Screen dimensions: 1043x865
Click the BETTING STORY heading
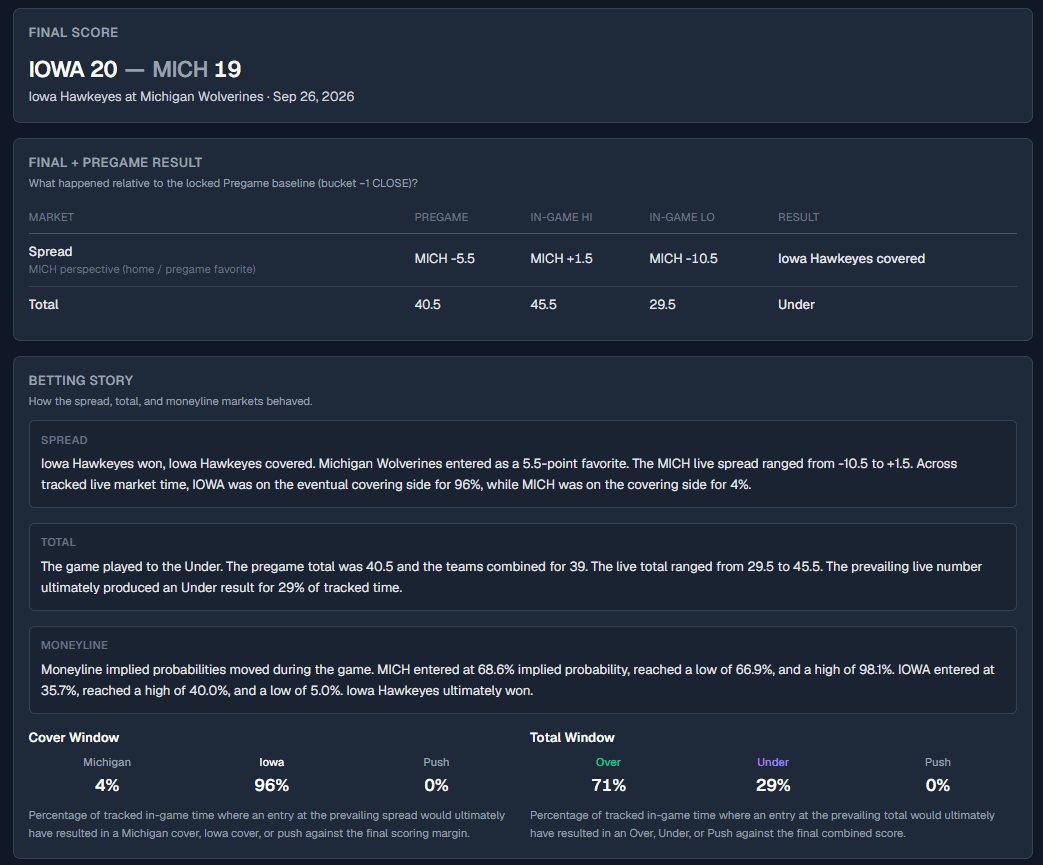(x=80, y=381)
